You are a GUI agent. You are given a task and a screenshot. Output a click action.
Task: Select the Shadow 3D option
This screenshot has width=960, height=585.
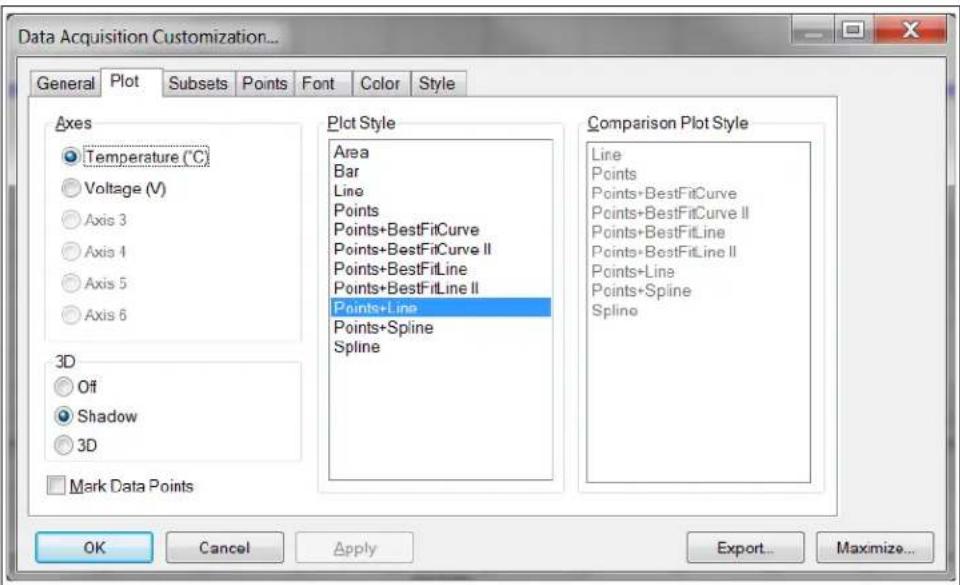(x=64, y=416)
